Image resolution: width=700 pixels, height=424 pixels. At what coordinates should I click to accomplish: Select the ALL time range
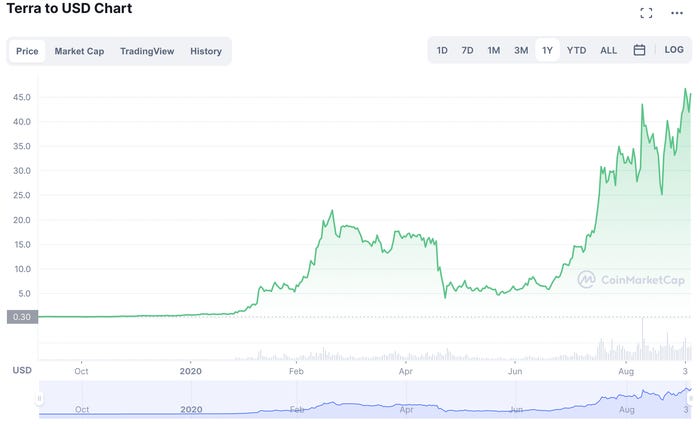coord(608,50)
